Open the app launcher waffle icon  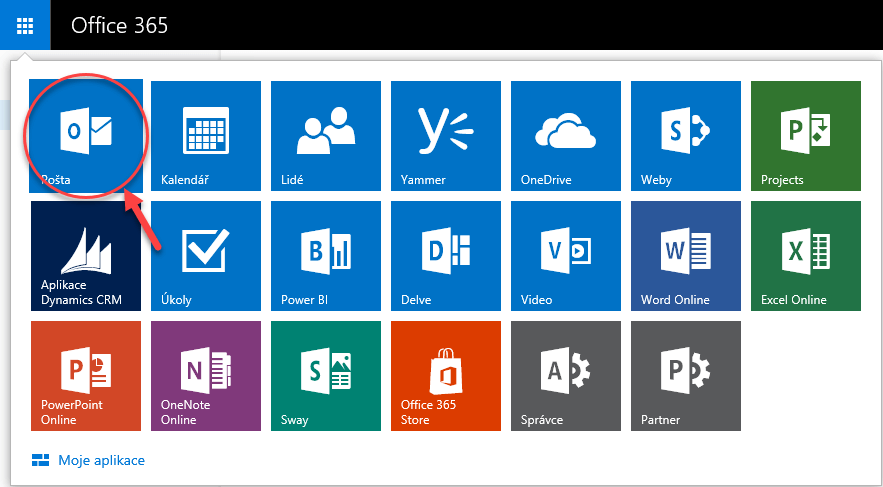tap(25, 25)
